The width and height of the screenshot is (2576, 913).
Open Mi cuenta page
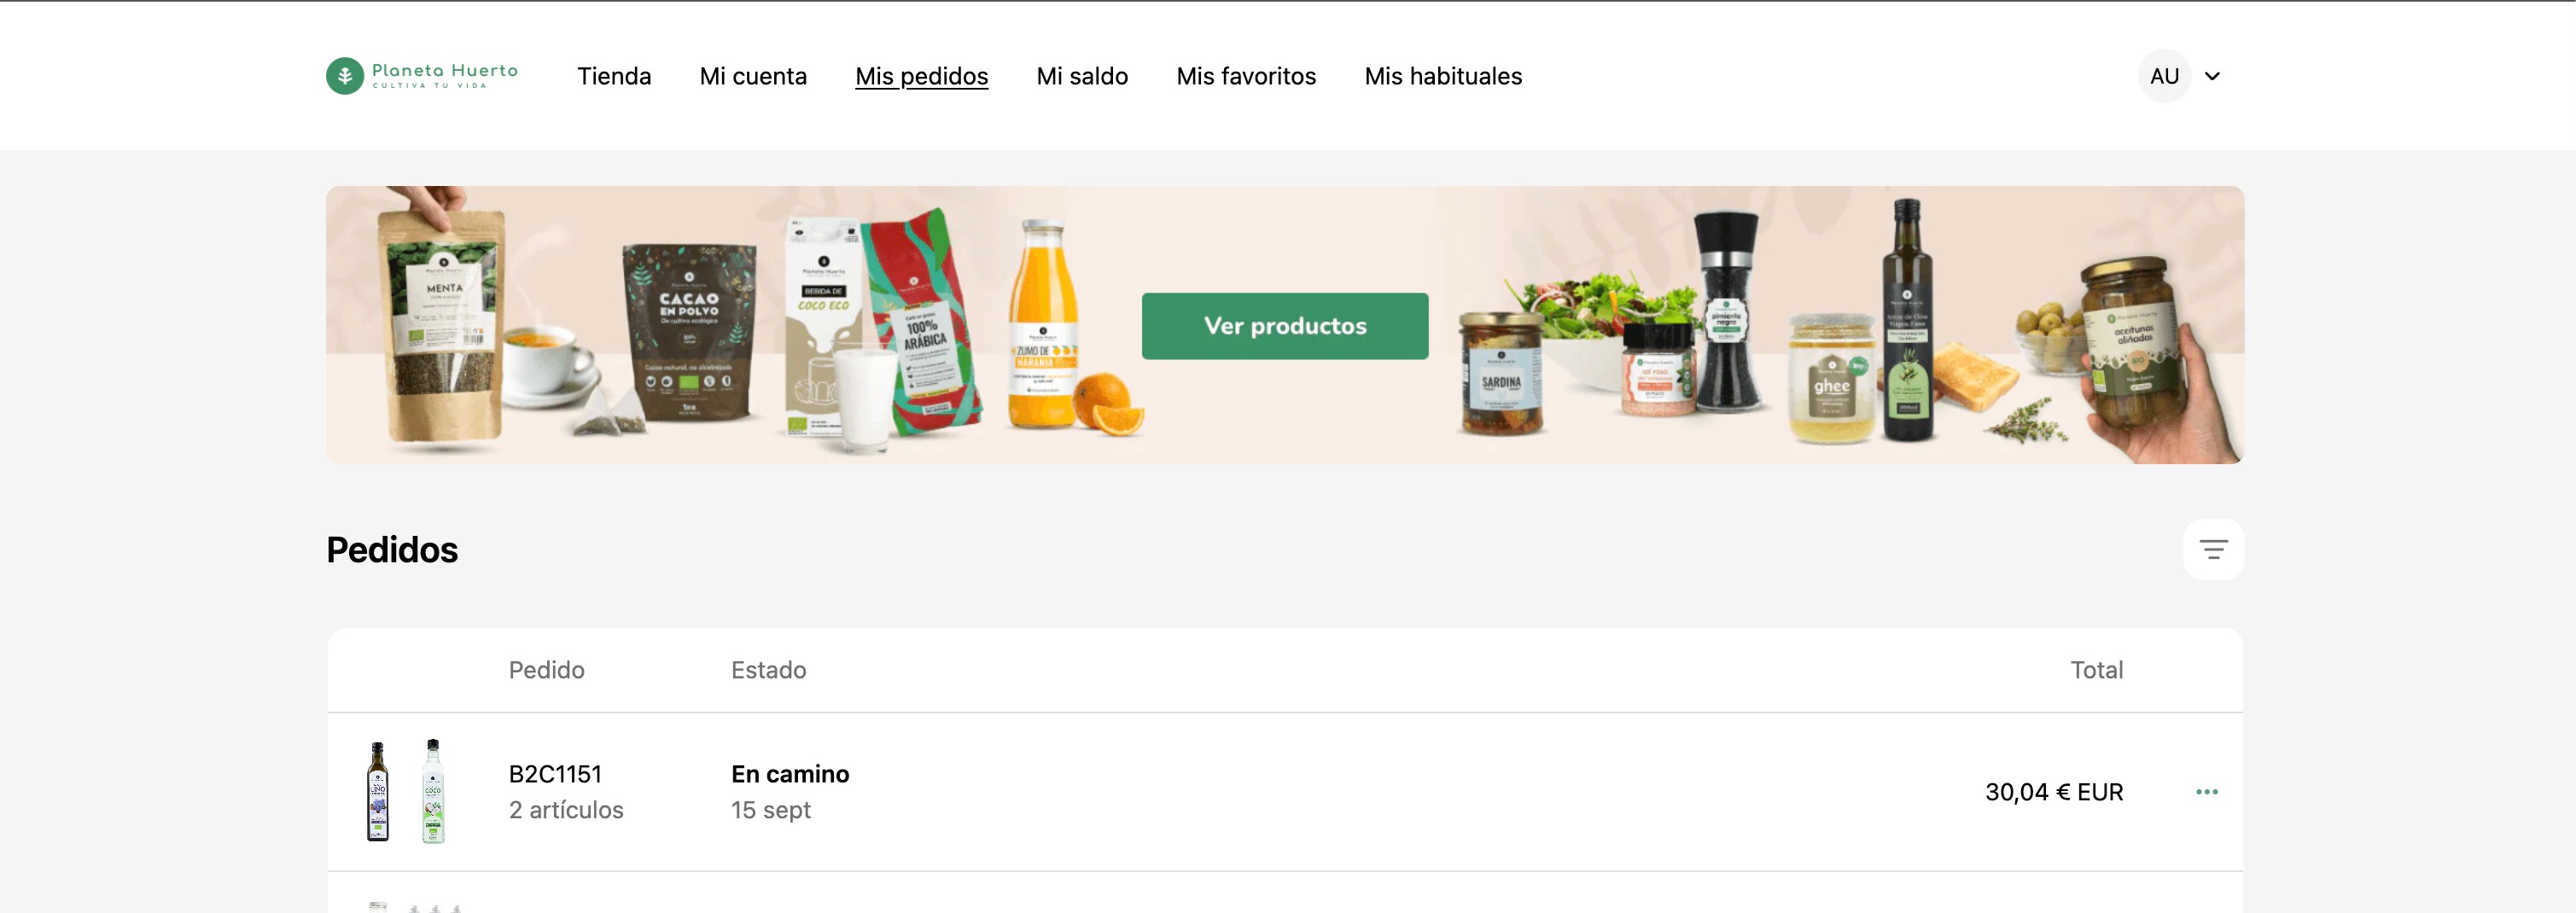(753, 76)
